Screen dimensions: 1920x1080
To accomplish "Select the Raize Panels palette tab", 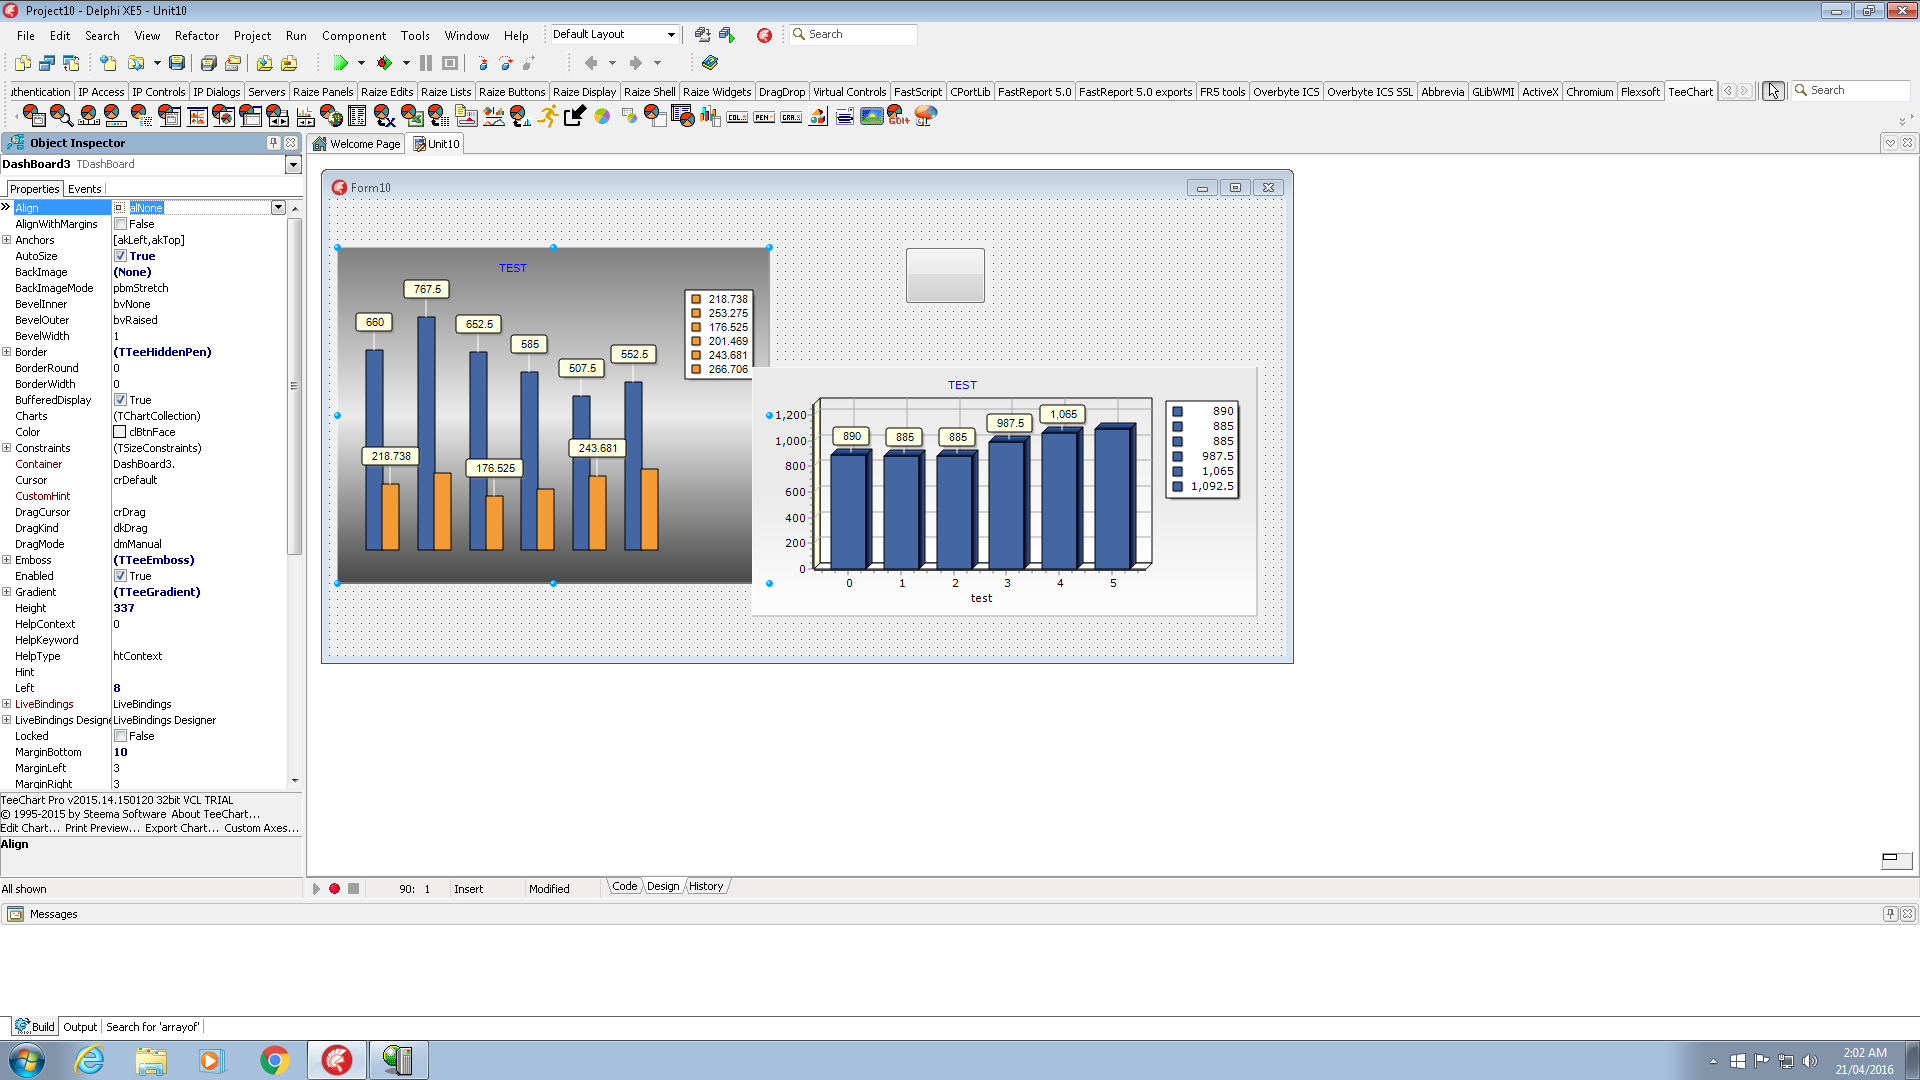I will point(323,92).
